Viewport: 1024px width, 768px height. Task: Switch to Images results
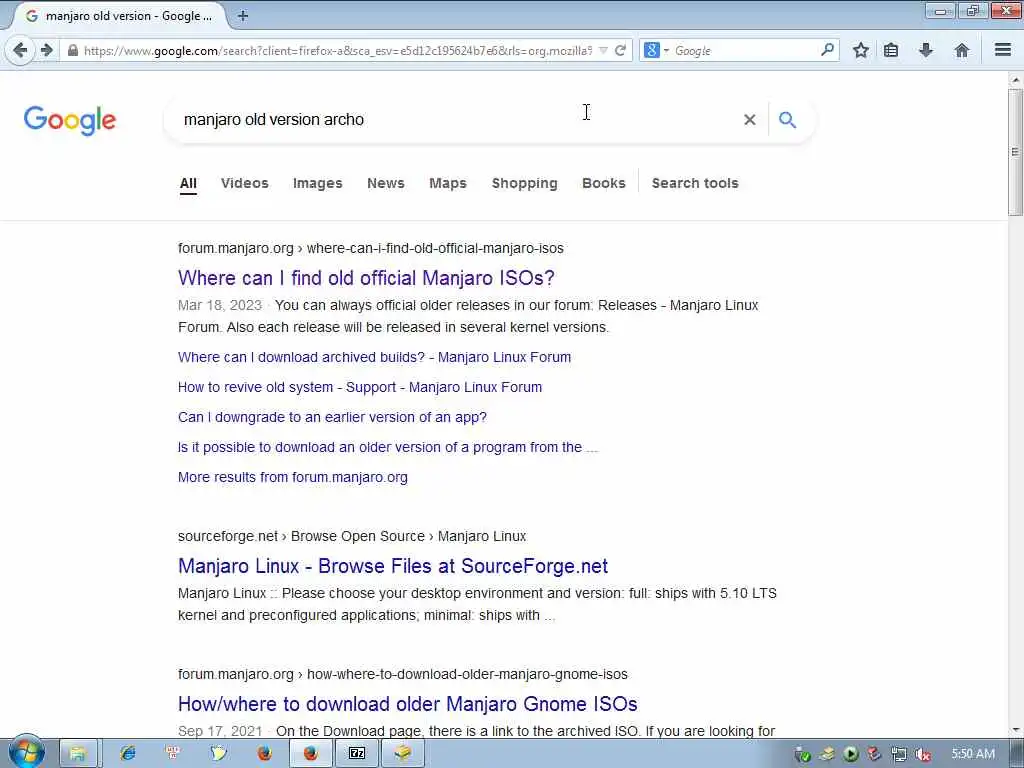coord(317,184)
